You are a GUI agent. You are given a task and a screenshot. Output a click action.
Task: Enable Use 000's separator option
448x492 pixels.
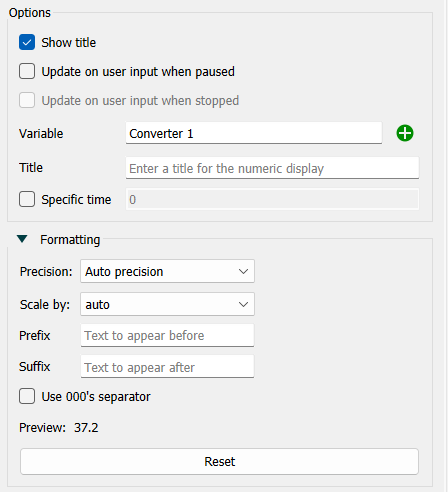27,396
